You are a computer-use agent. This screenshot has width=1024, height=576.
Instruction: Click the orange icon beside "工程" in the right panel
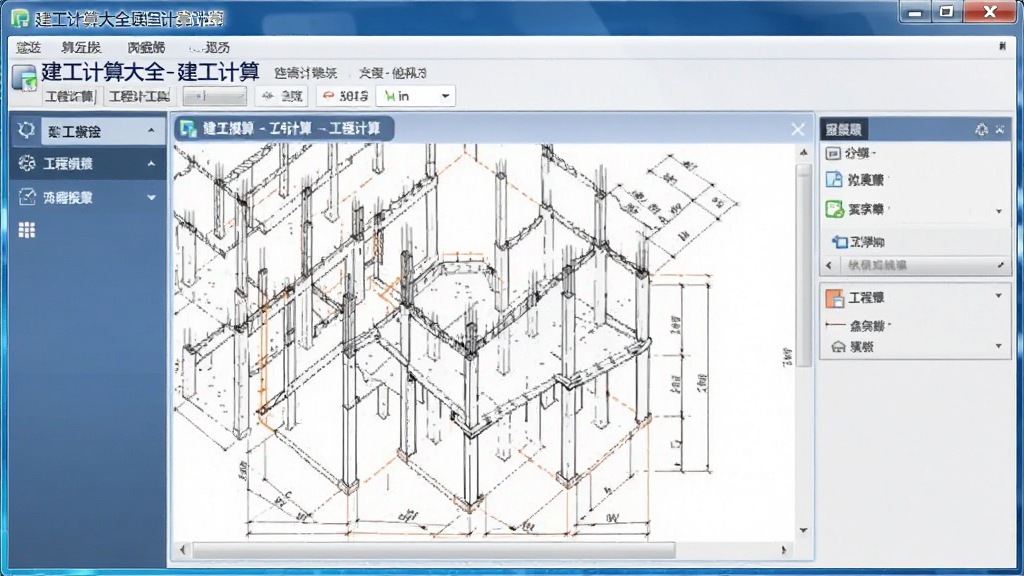pos(835,298)
